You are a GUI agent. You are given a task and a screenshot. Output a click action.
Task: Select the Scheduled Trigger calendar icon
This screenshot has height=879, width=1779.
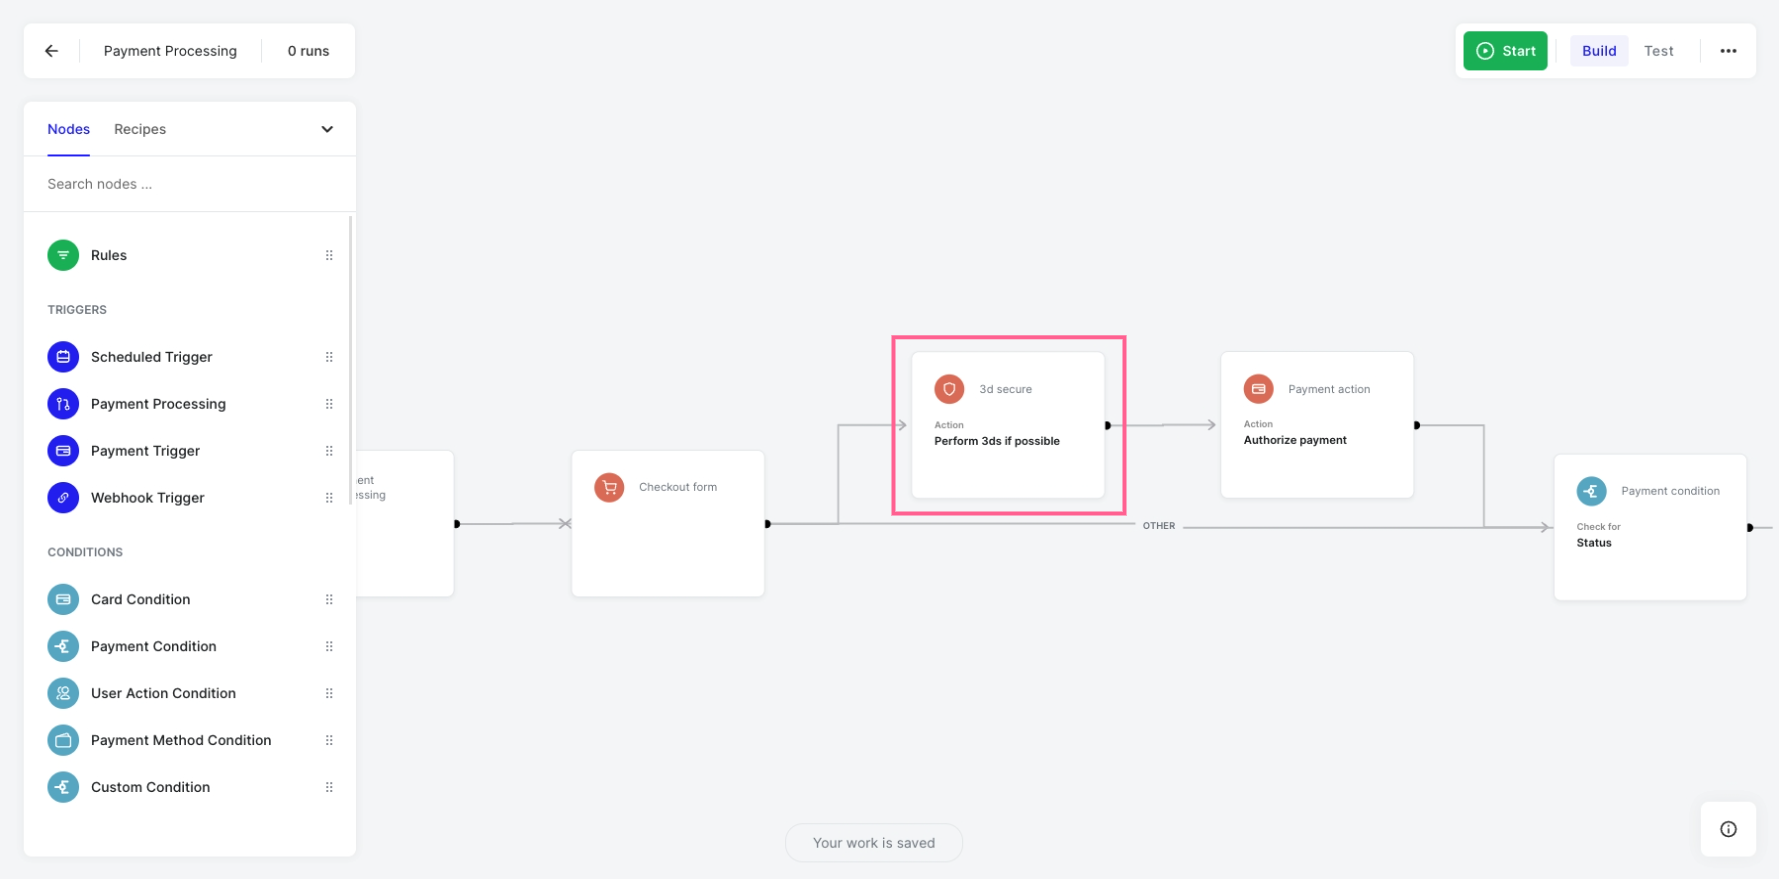tap(63, 357)
